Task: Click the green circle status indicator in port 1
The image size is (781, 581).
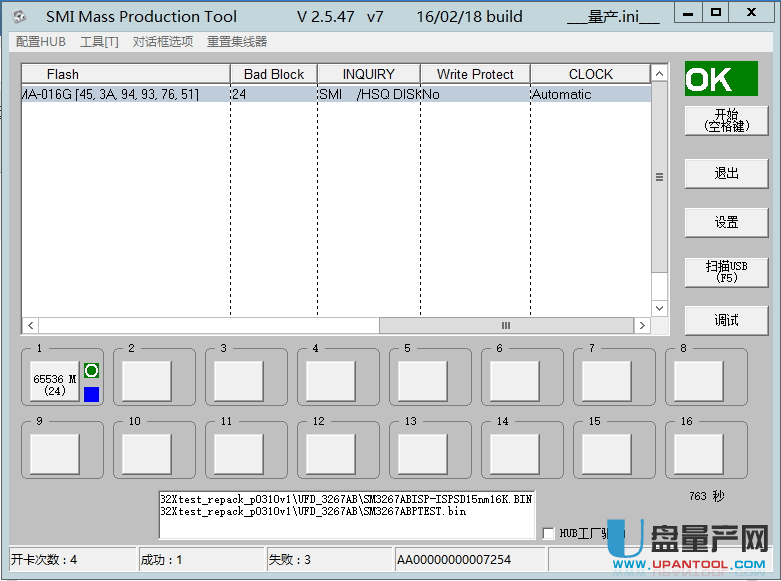Action: pos(92,371)
